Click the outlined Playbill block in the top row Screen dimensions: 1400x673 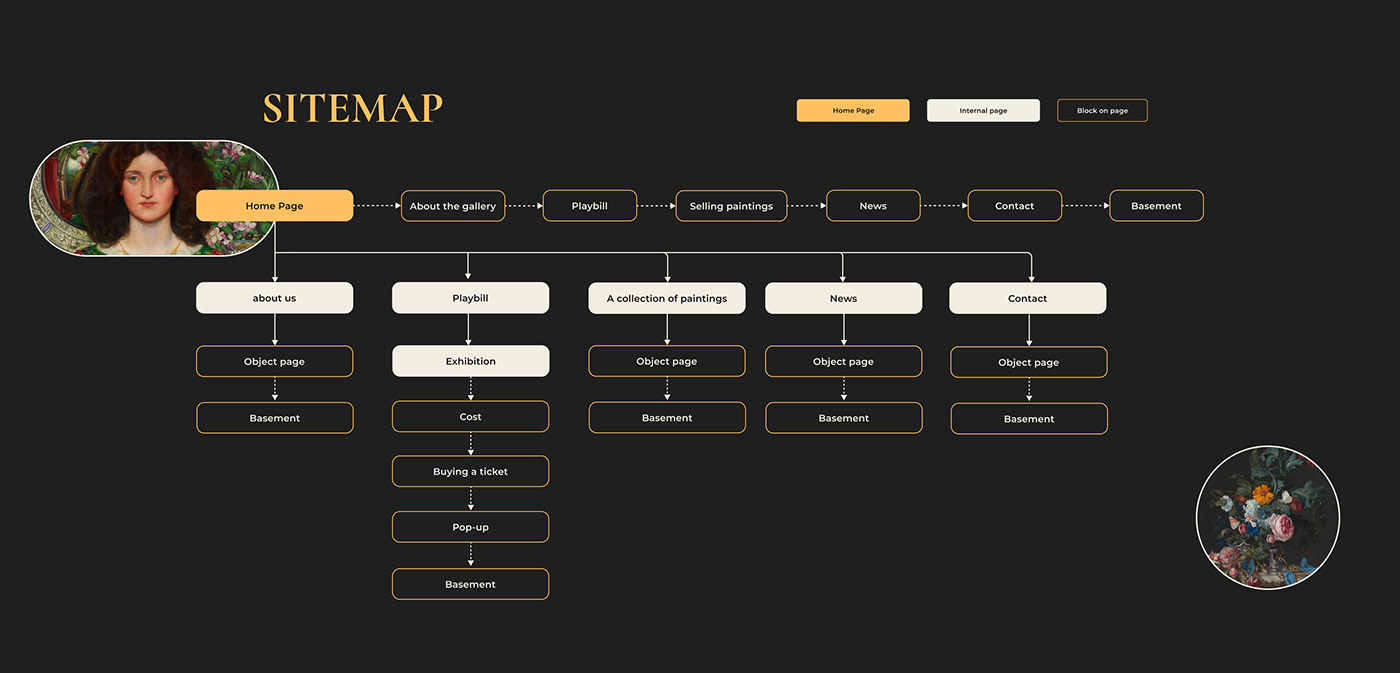[589, 206]
